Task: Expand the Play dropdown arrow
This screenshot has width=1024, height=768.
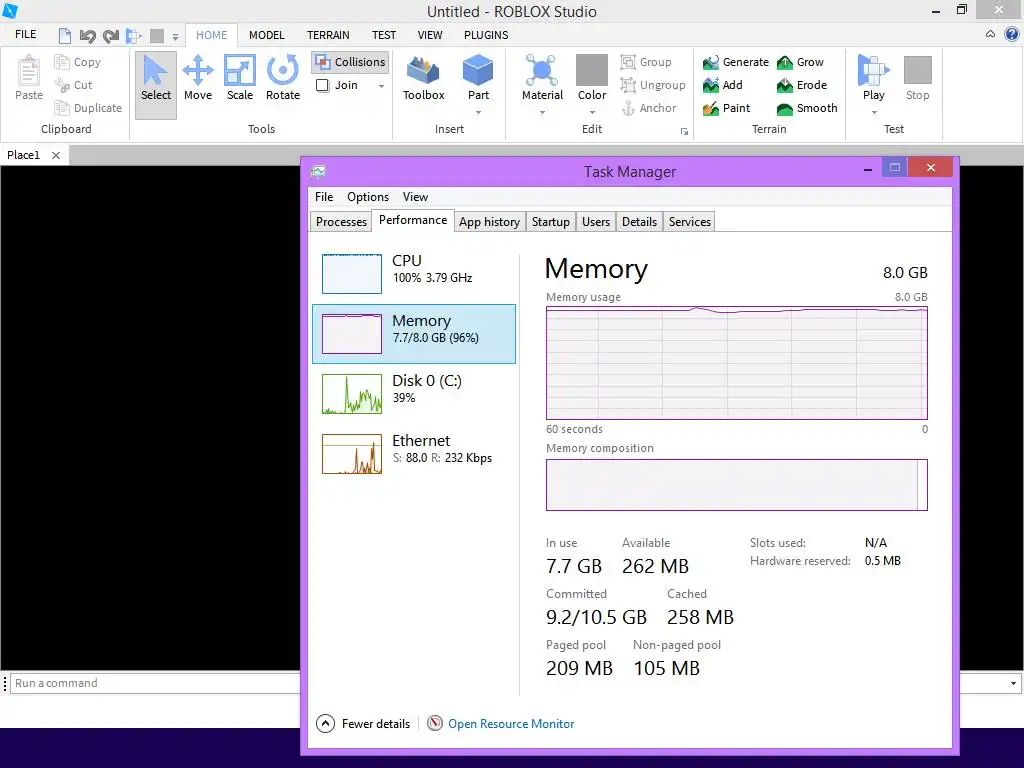Action: point(874,112)
